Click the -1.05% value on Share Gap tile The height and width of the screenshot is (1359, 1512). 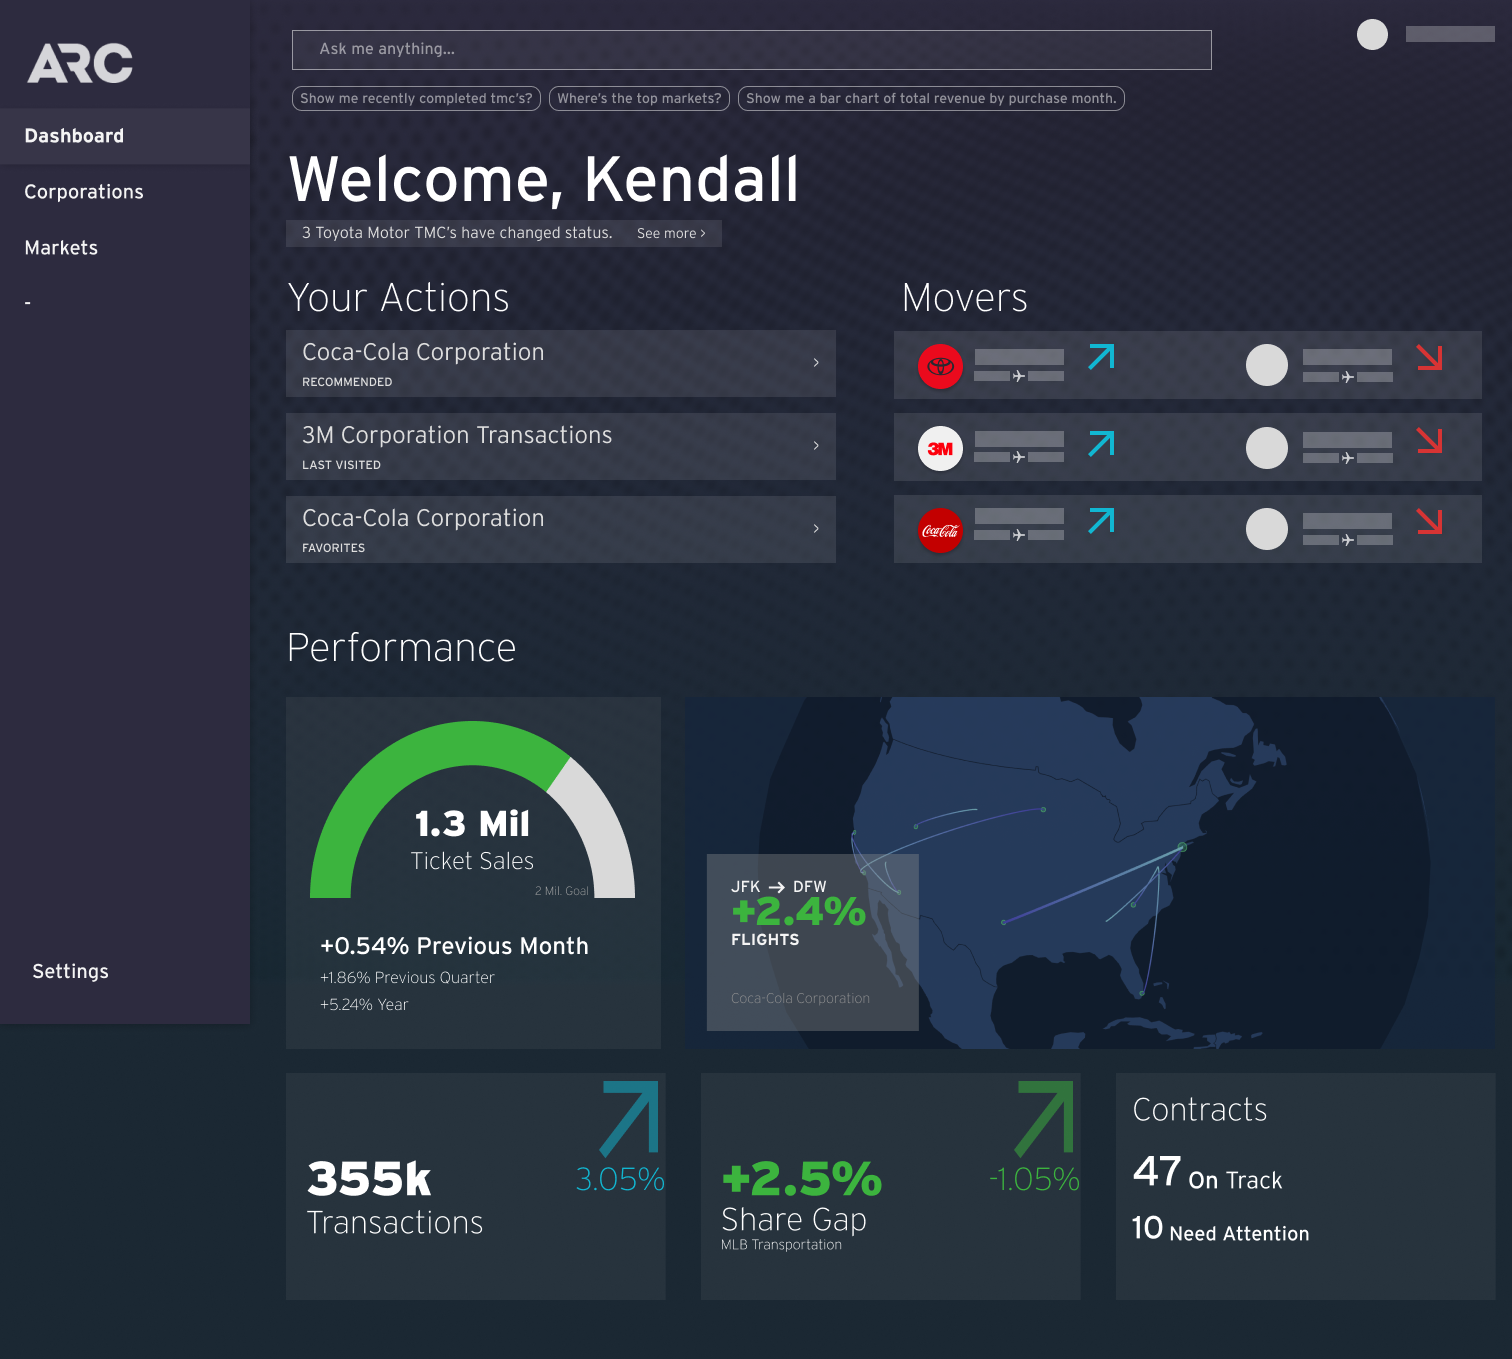(x=1034, y=1180)
